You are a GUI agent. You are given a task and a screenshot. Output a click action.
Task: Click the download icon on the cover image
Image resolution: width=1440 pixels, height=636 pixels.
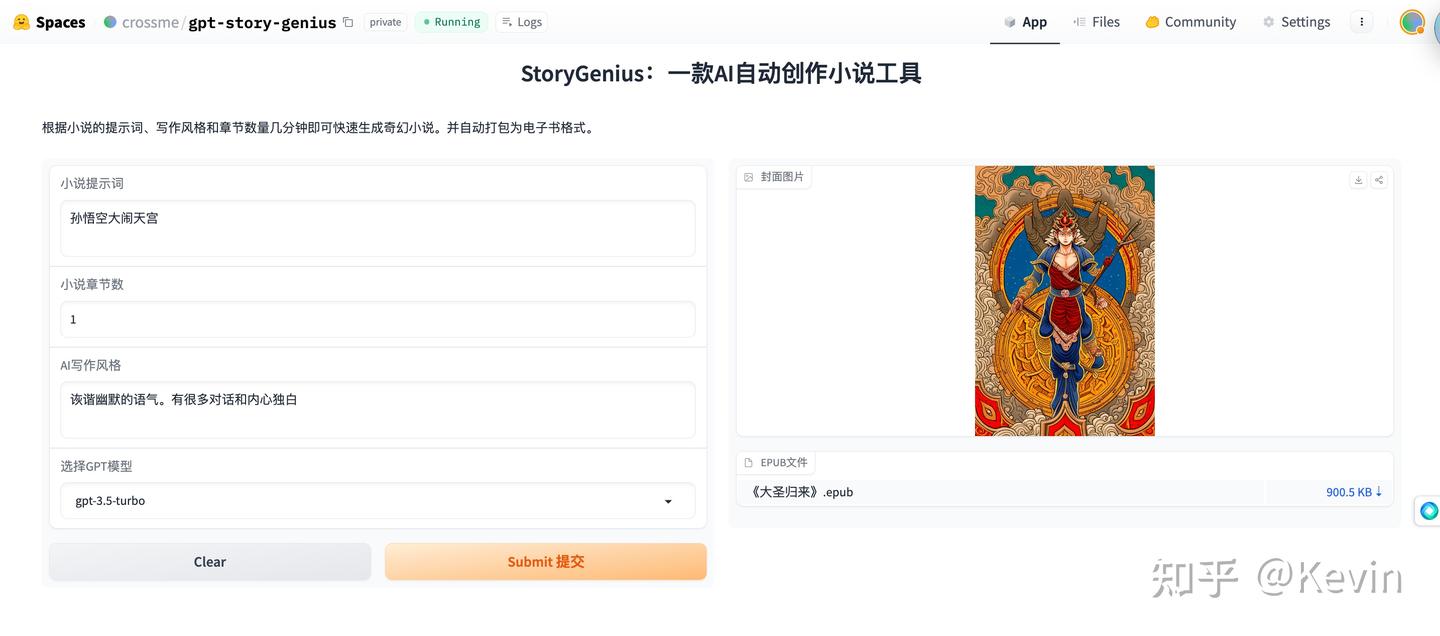pos(1358,180)
